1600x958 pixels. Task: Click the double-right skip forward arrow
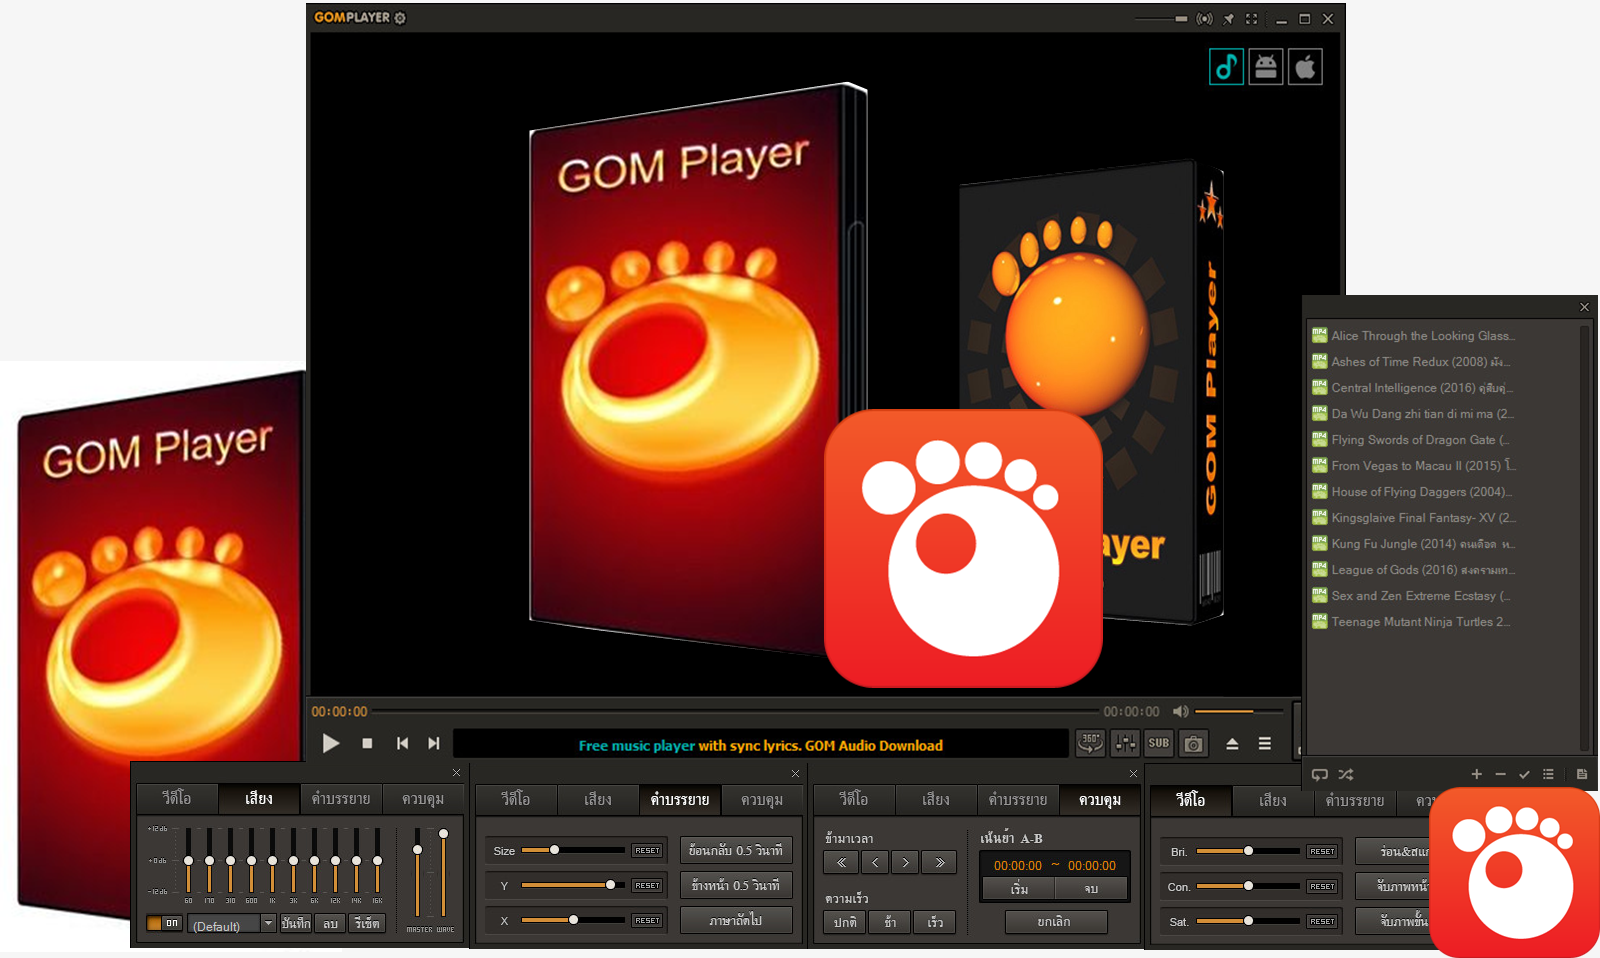(x=940, y=862)
